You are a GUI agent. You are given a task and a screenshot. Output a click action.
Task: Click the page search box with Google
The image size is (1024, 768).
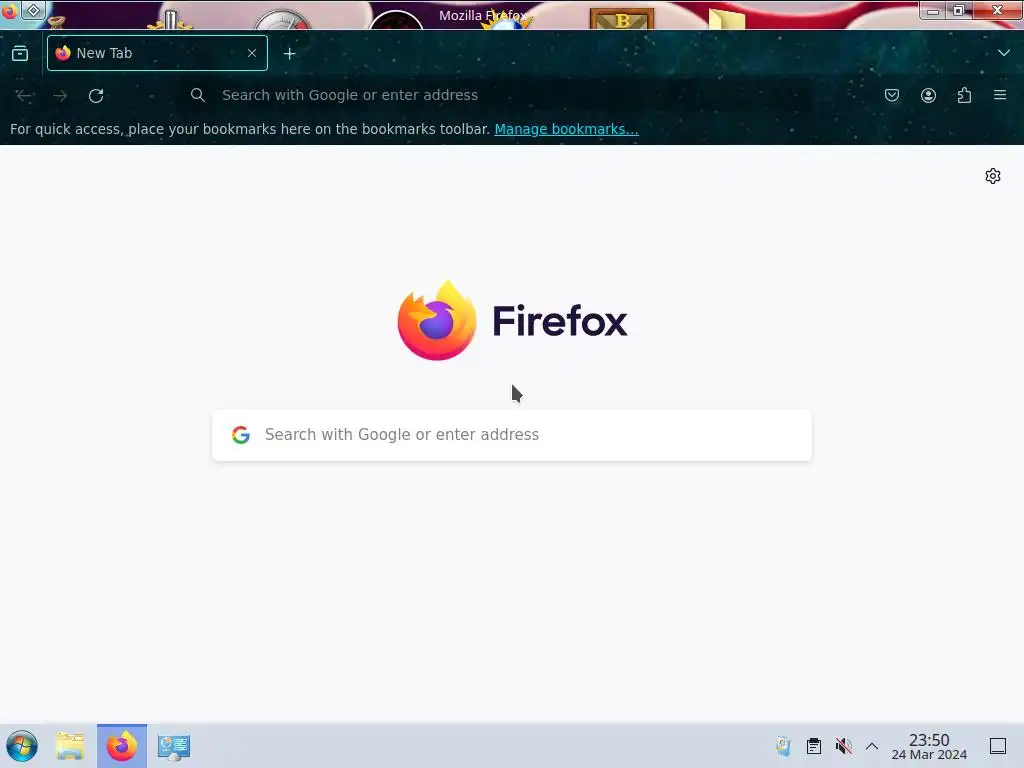click(512, 435)
